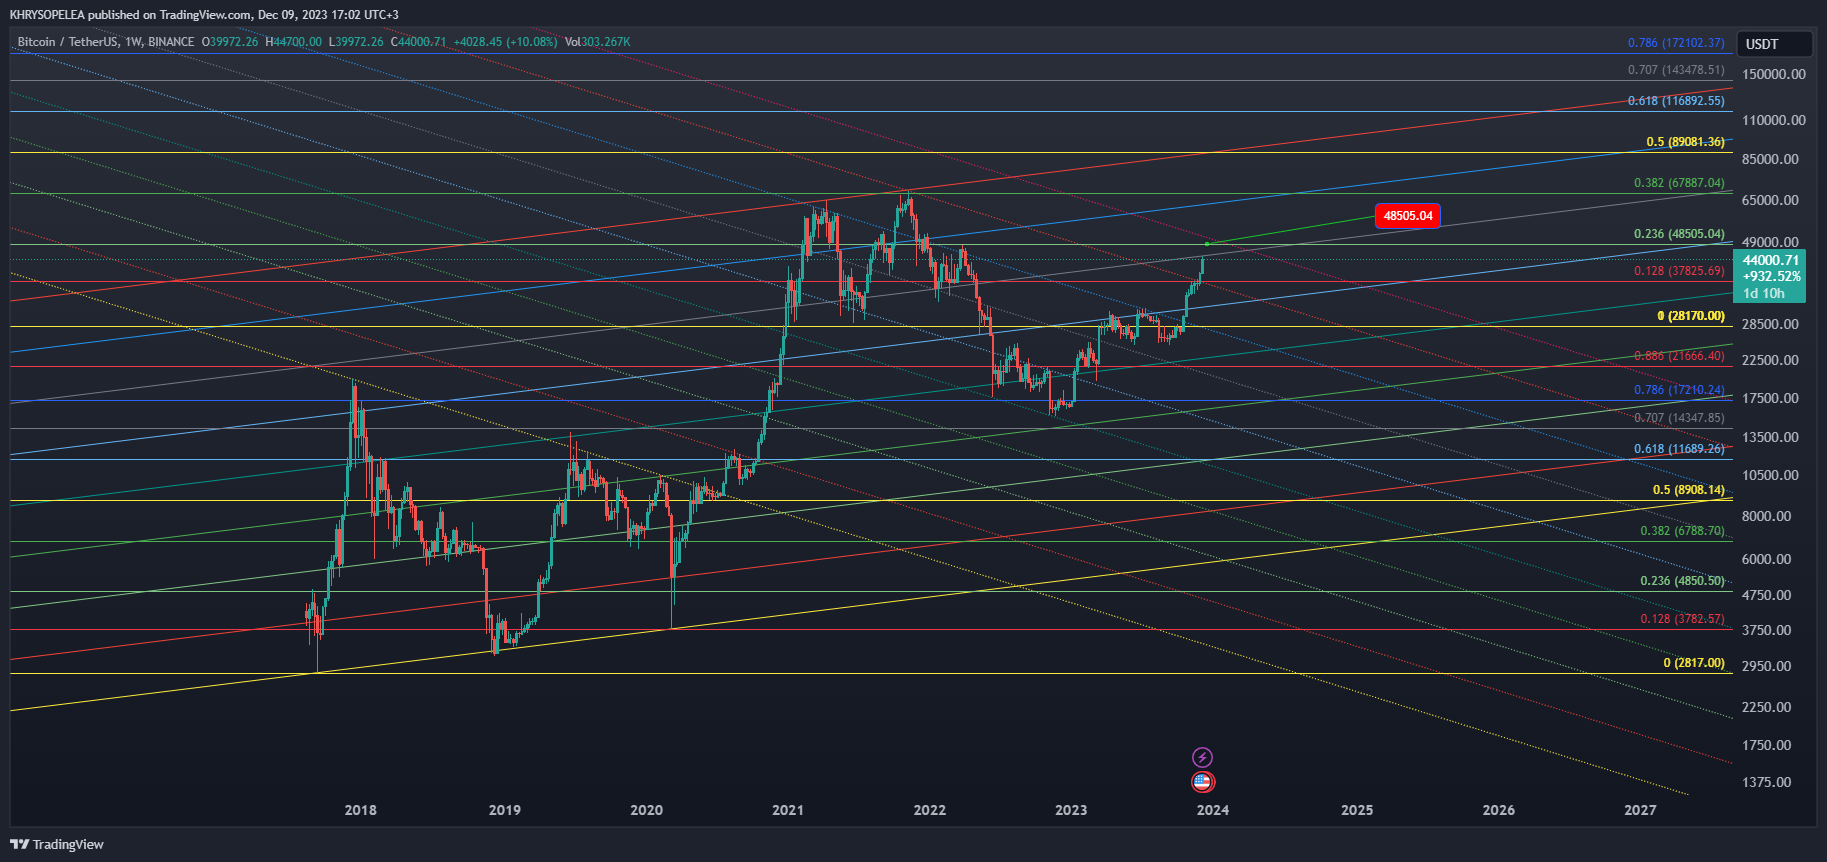Screen dimensions: 1827x862
Task: Click 10500.00 on the price scale
Action: (x=1770, y=475)
